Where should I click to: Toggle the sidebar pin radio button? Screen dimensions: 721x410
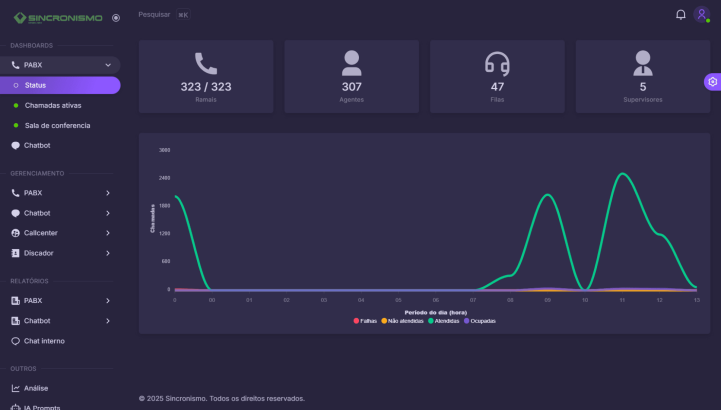pyautogui.click(x=116, y=17)
